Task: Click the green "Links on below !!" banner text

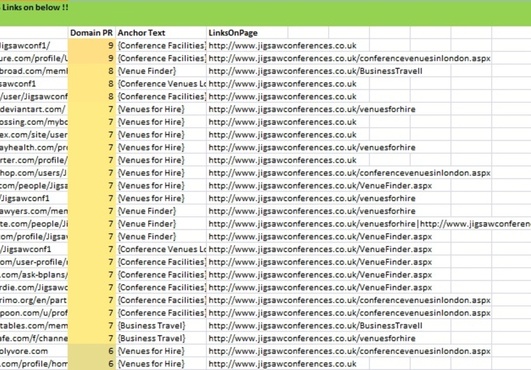Action: point(35,7)
